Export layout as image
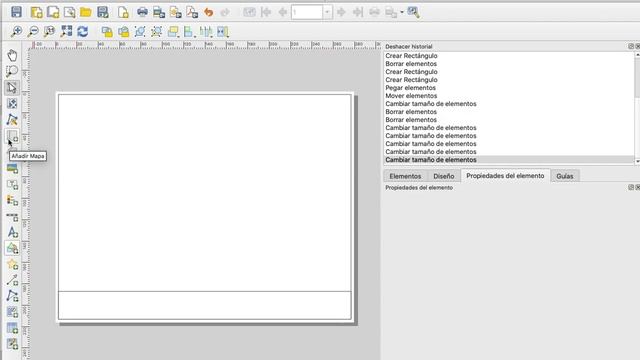 pos(159,12)
